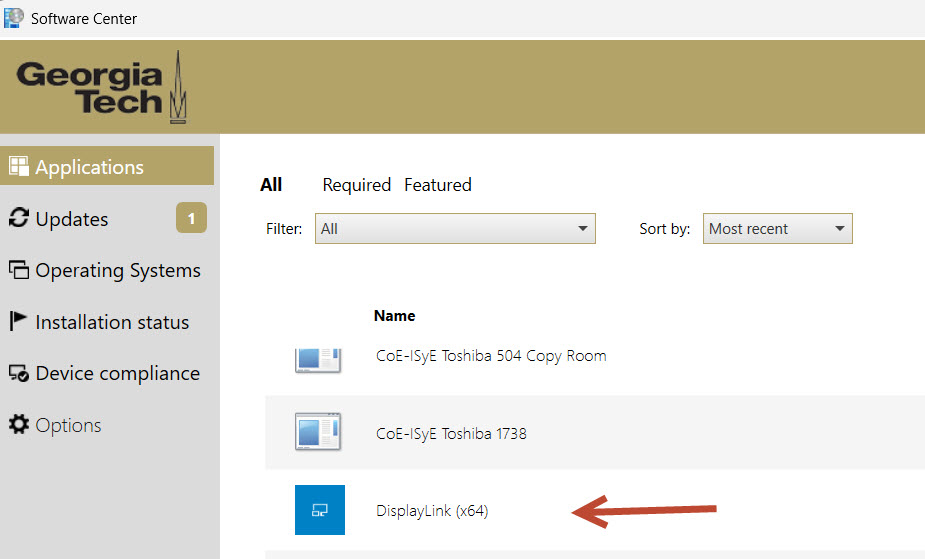The width and height of the screenshot is (925, 559).
Task: Click the Device compliance checkmark icon
Action: point(19,373)
